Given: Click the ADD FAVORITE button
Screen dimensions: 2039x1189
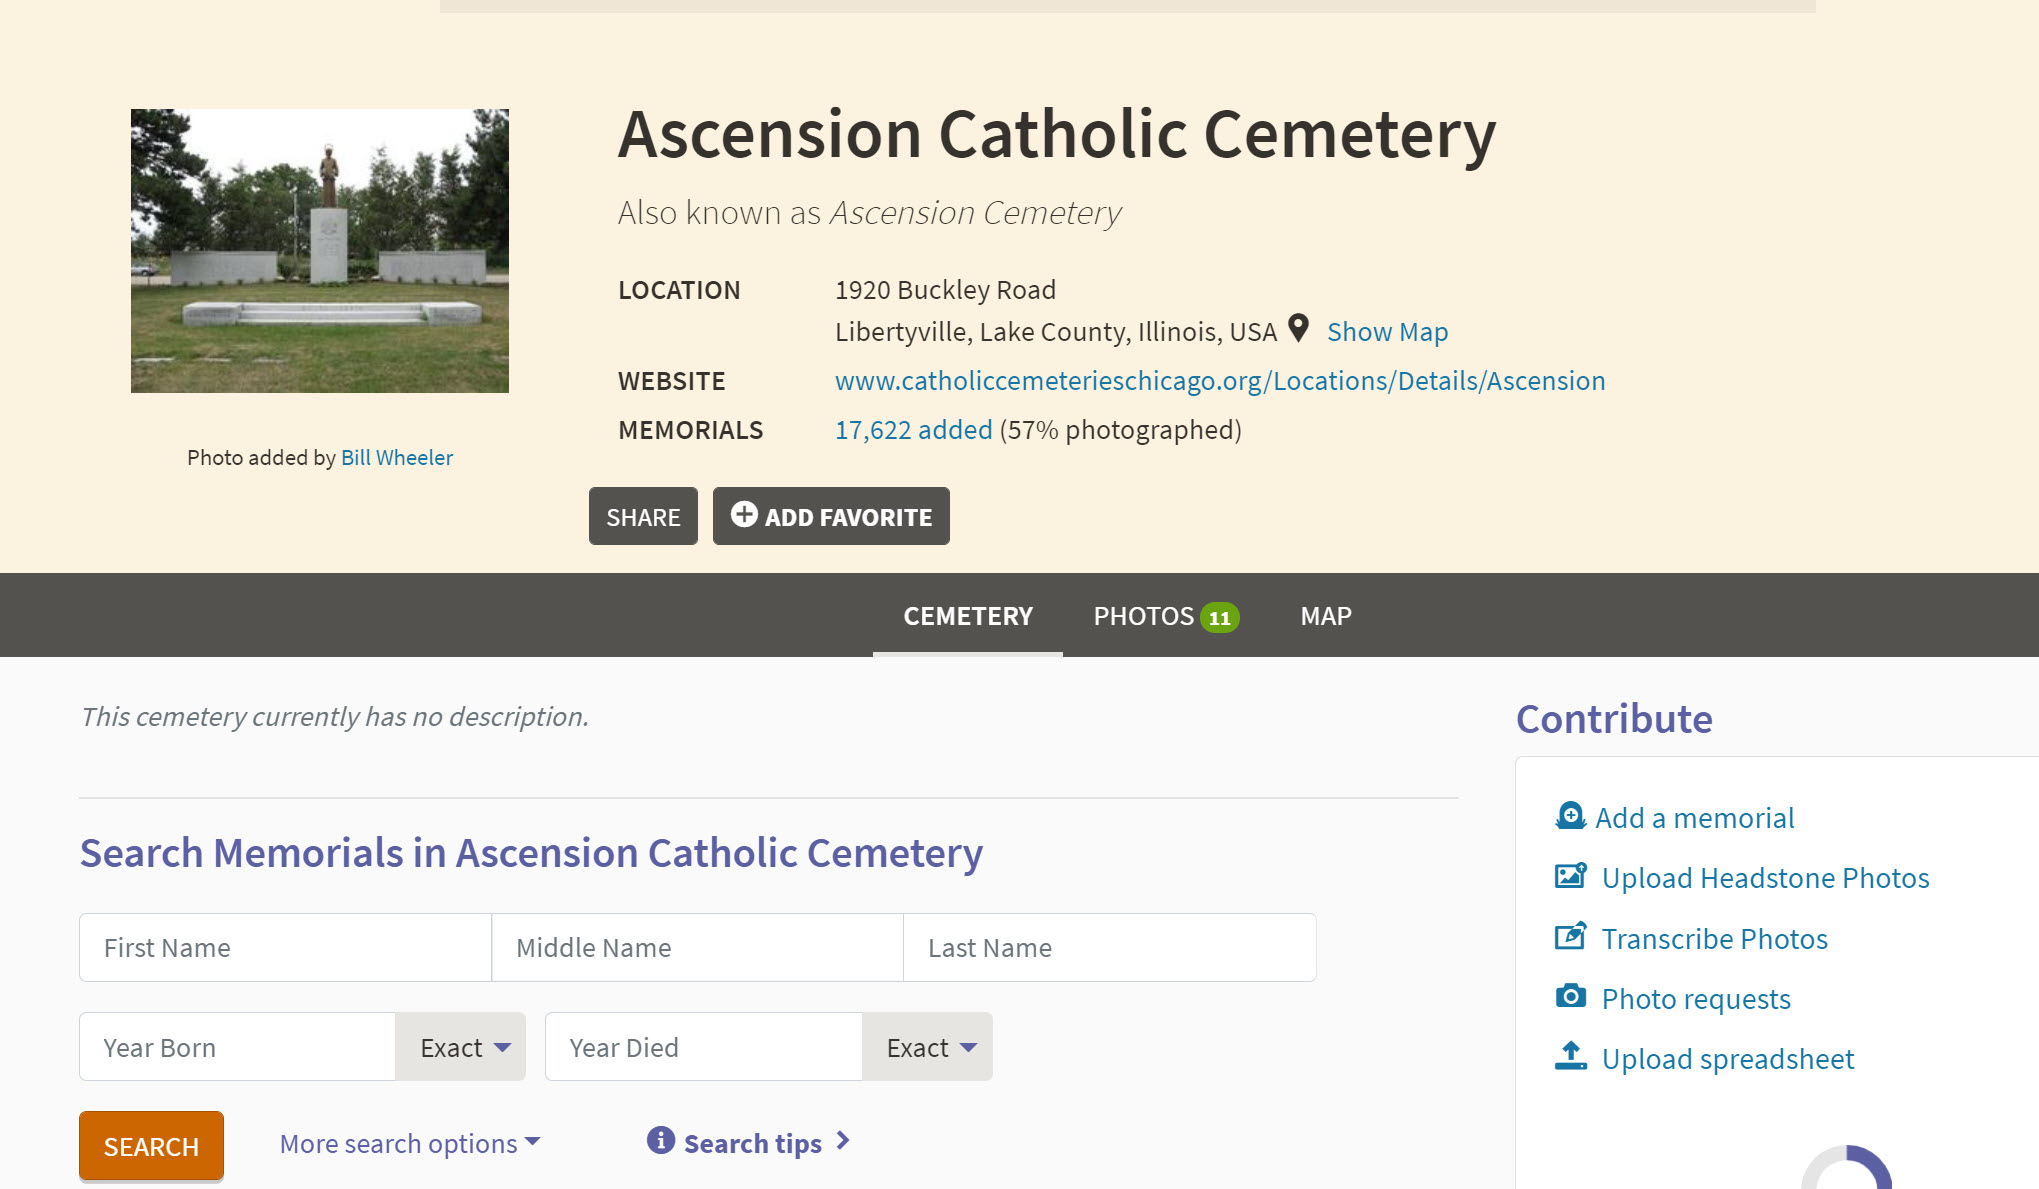Looking at the screenshot, I should pyautogui.click(x=831, y=516).
